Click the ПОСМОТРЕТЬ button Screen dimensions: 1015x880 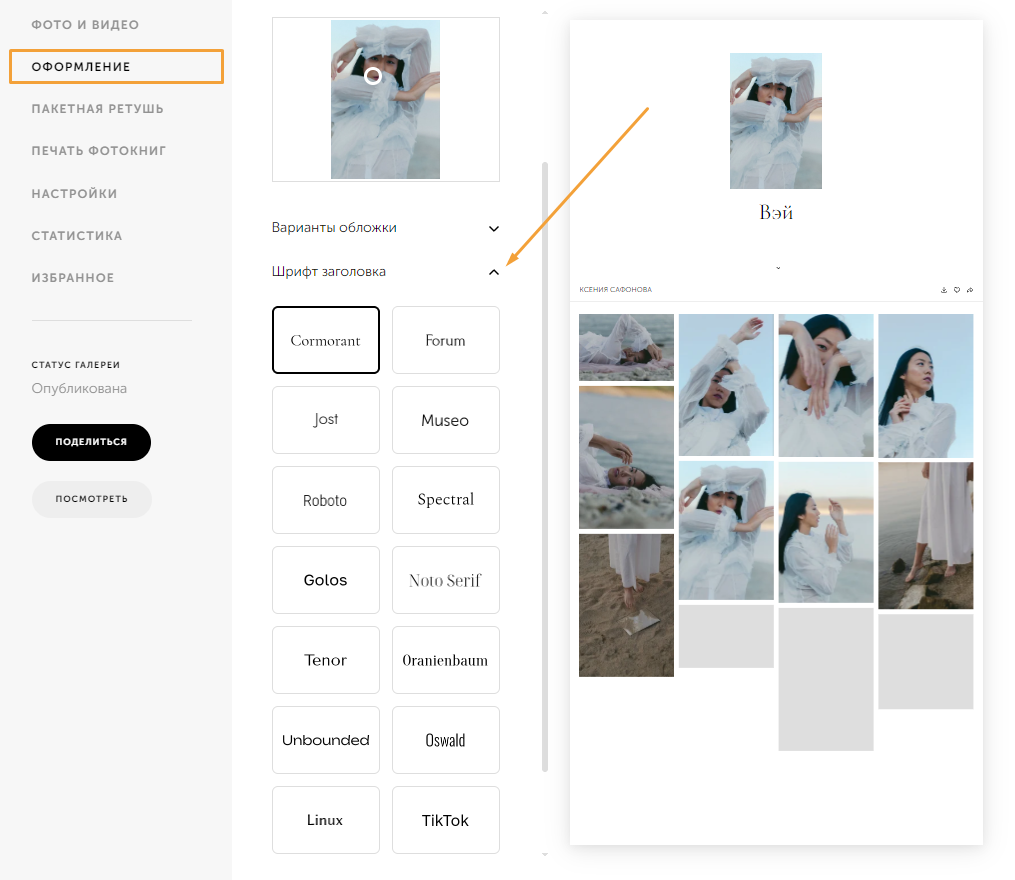pos(91,499)
